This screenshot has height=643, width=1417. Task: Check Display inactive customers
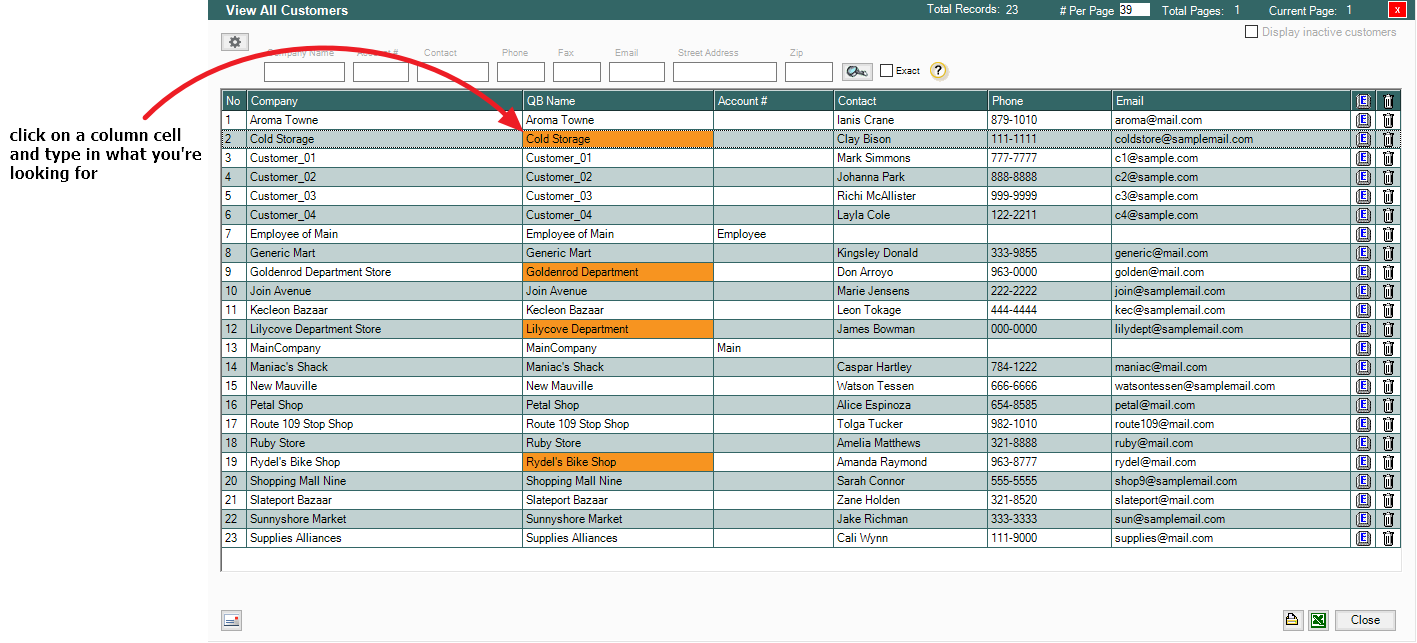pyautogui.click(x=1251, y=32)
